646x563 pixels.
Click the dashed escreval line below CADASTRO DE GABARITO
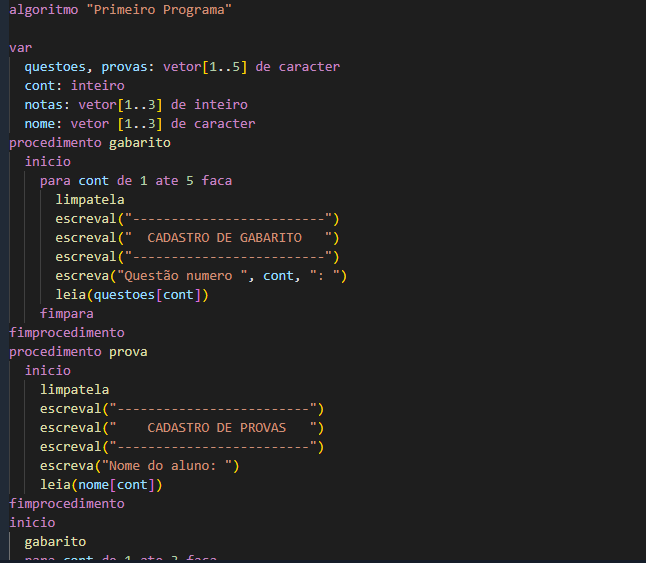click(x=197, y=257)
